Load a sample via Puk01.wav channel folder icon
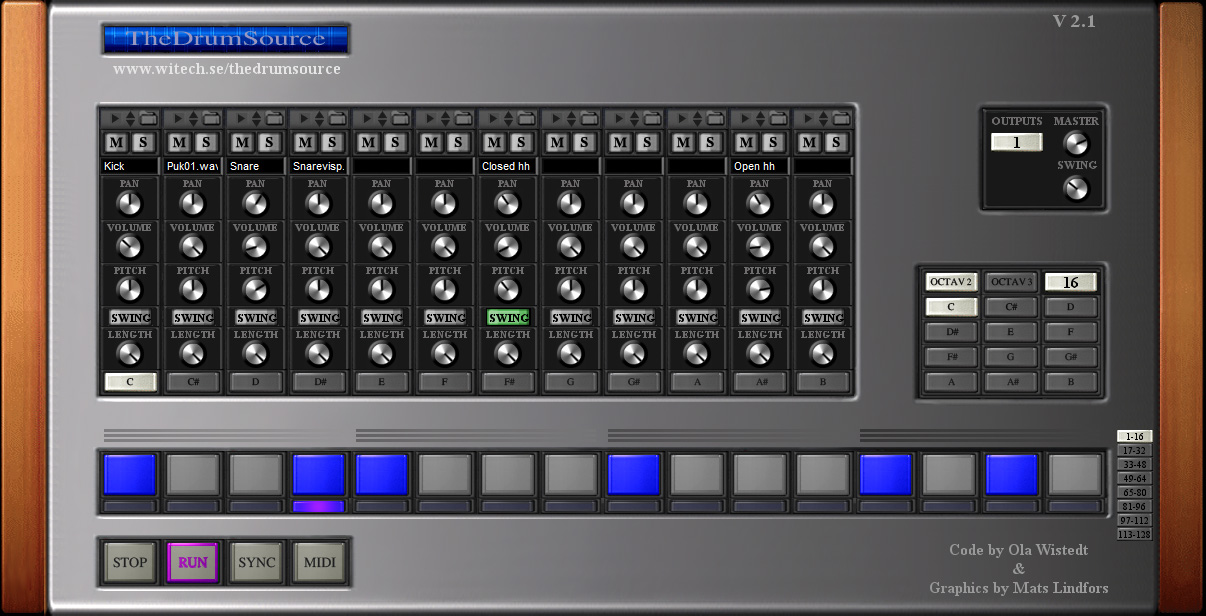The image size is (1206, 616). 211,118
